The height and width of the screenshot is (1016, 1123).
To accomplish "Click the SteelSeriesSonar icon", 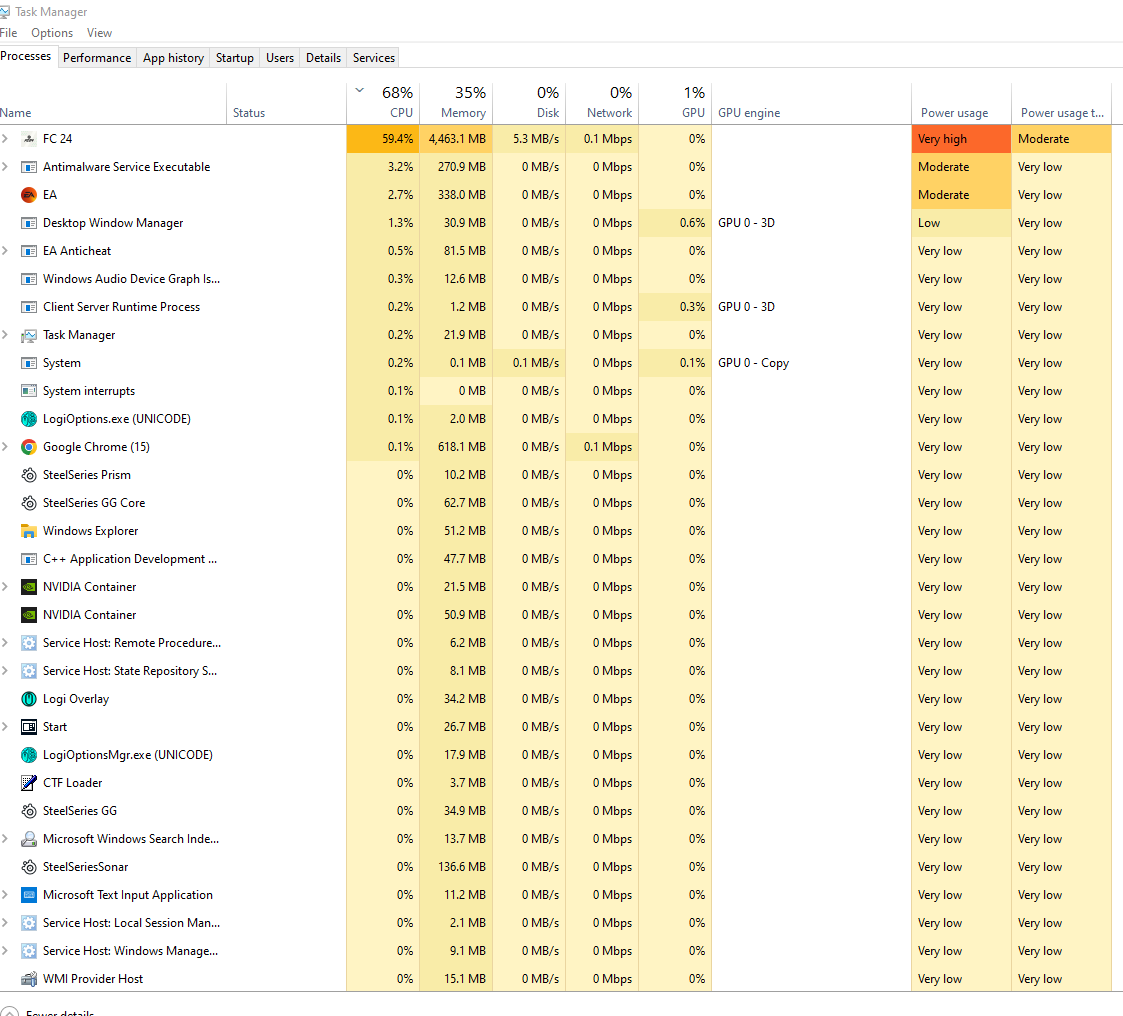I will tap(29, 866).
